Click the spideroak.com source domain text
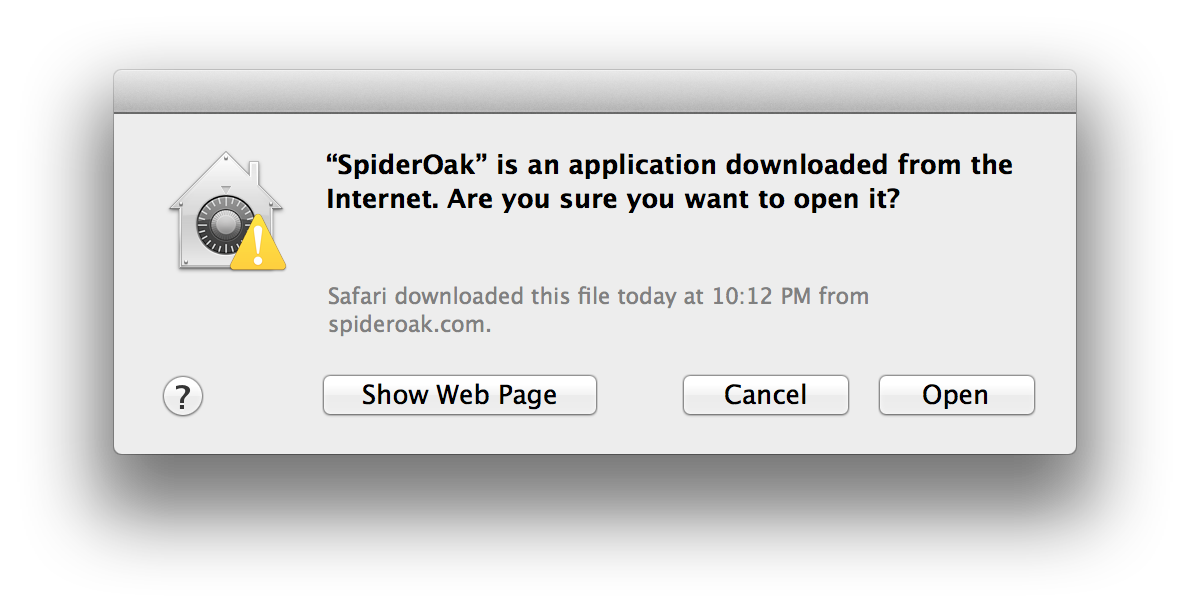 tap(407, 324)
